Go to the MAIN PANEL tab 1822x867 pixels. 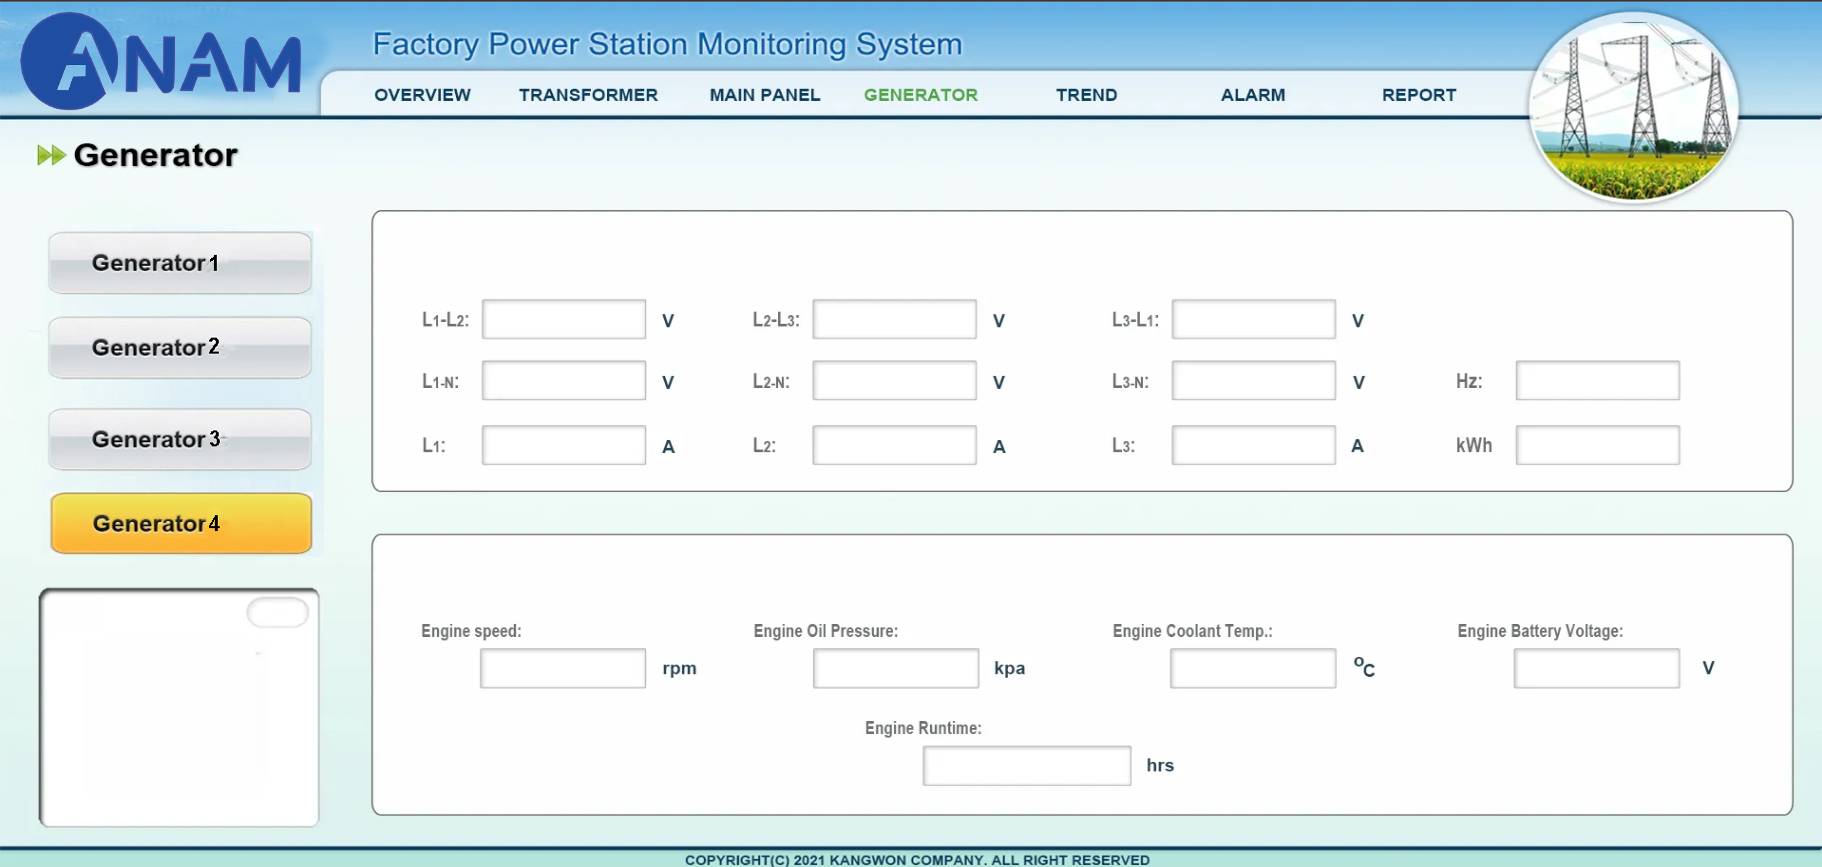point(764,95)
